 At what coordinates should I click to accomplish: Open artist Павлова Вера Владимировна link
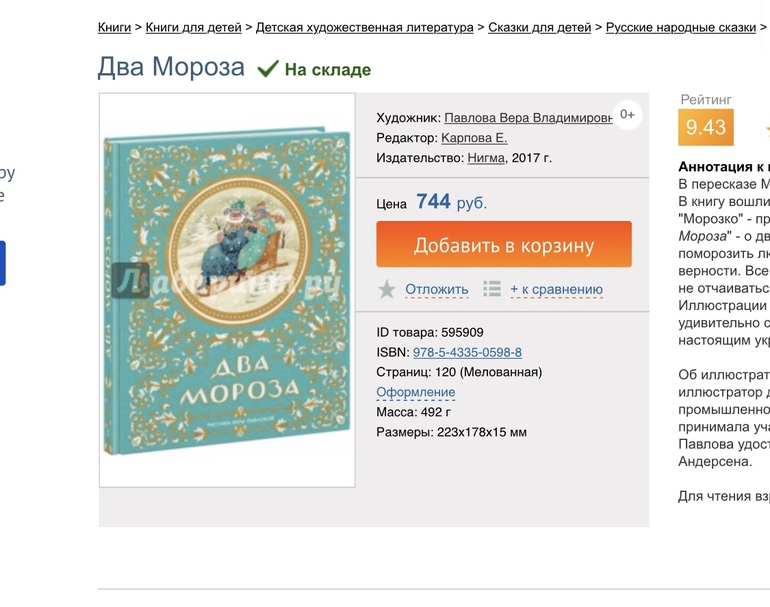(528, 117)
